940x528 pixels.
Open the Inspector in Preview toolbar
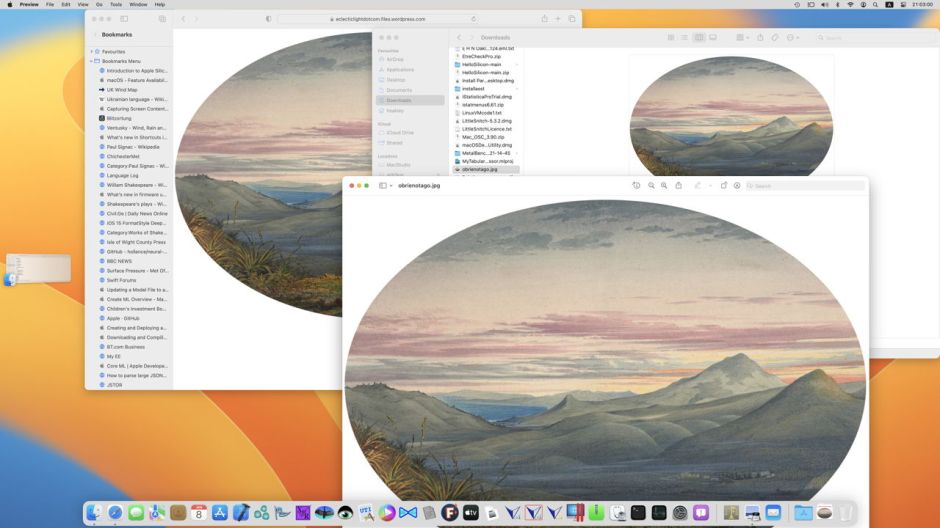pos(636,186)
